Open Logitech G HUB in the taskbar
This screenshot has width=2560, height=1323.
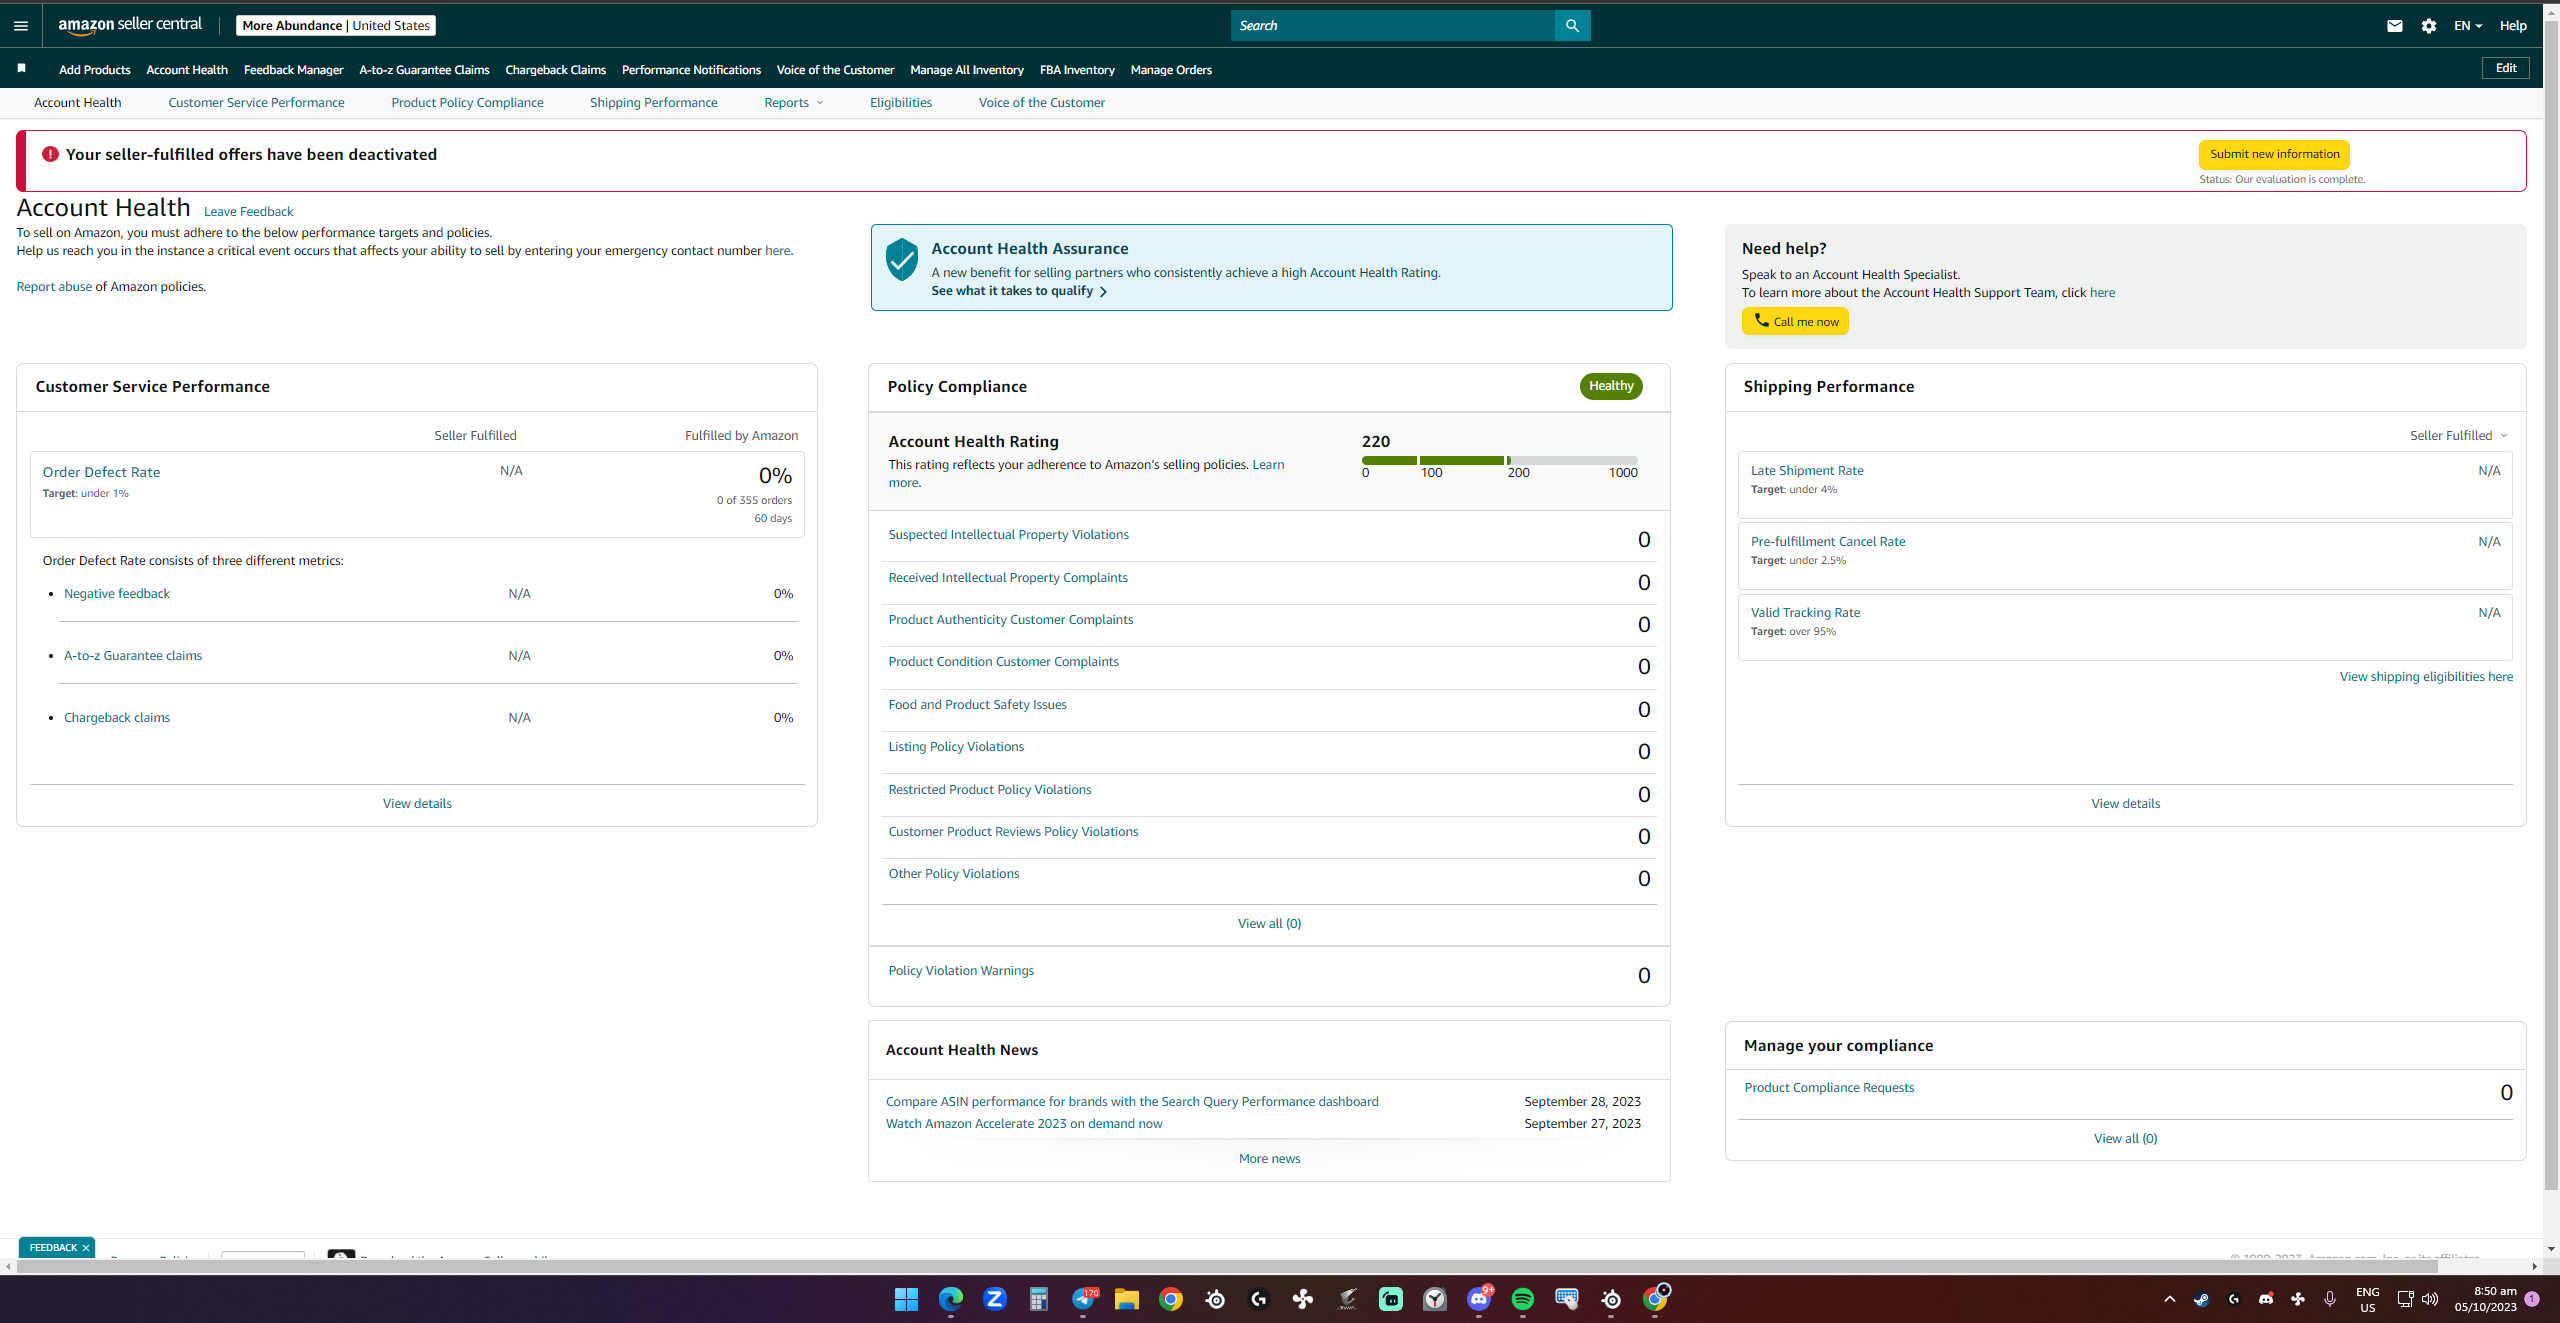coord(1259,1299)
